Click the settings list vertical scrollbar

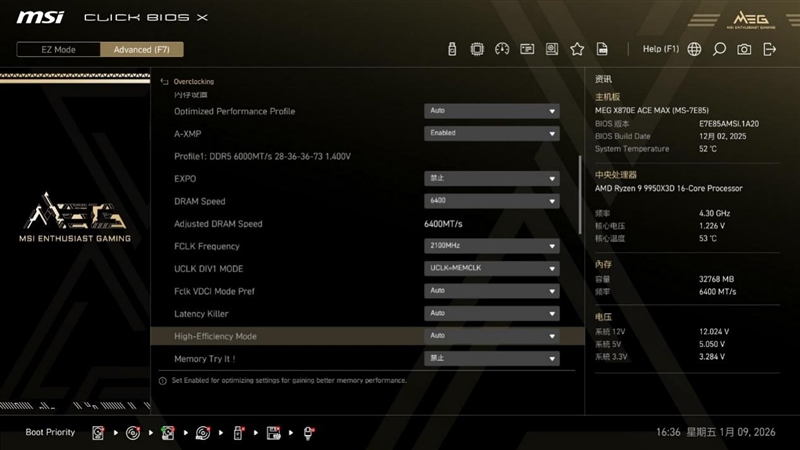coord(580,195)
